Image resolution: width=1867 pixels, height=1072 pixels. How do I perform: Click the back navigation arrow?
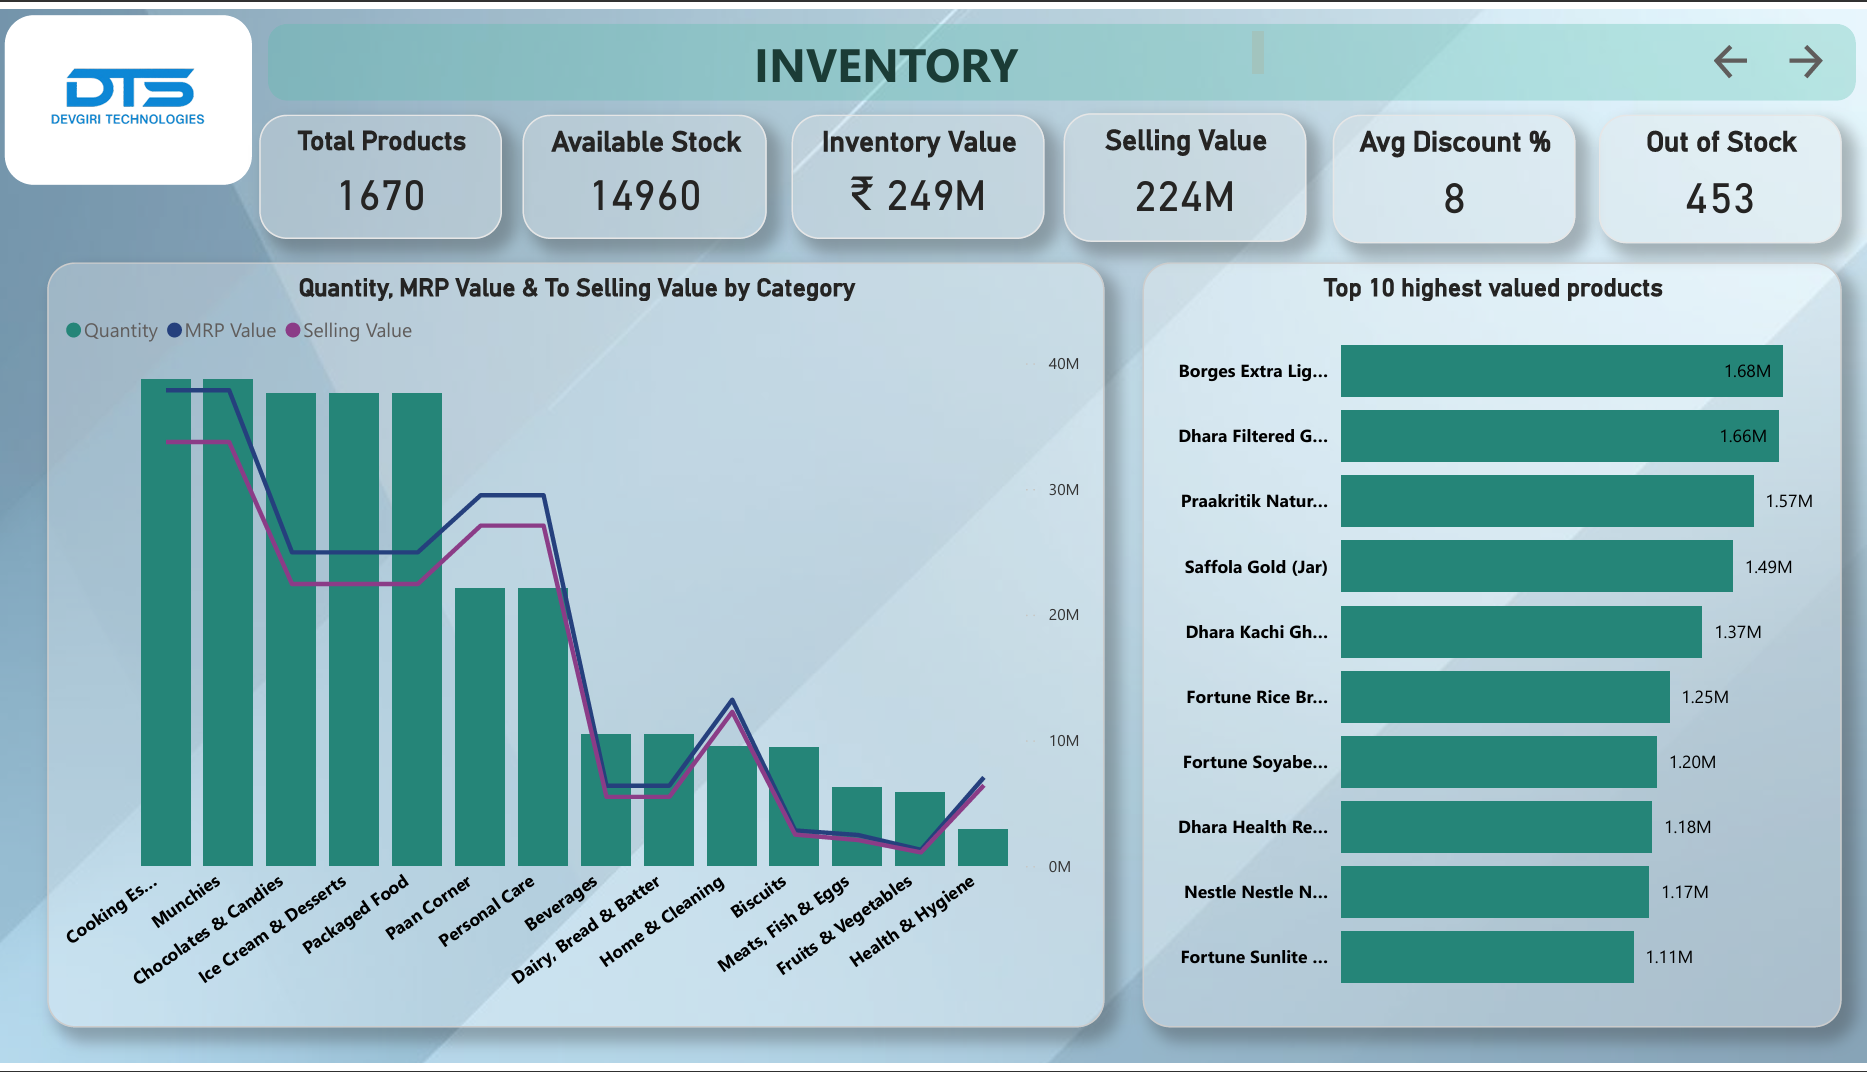pos(1729,62)
